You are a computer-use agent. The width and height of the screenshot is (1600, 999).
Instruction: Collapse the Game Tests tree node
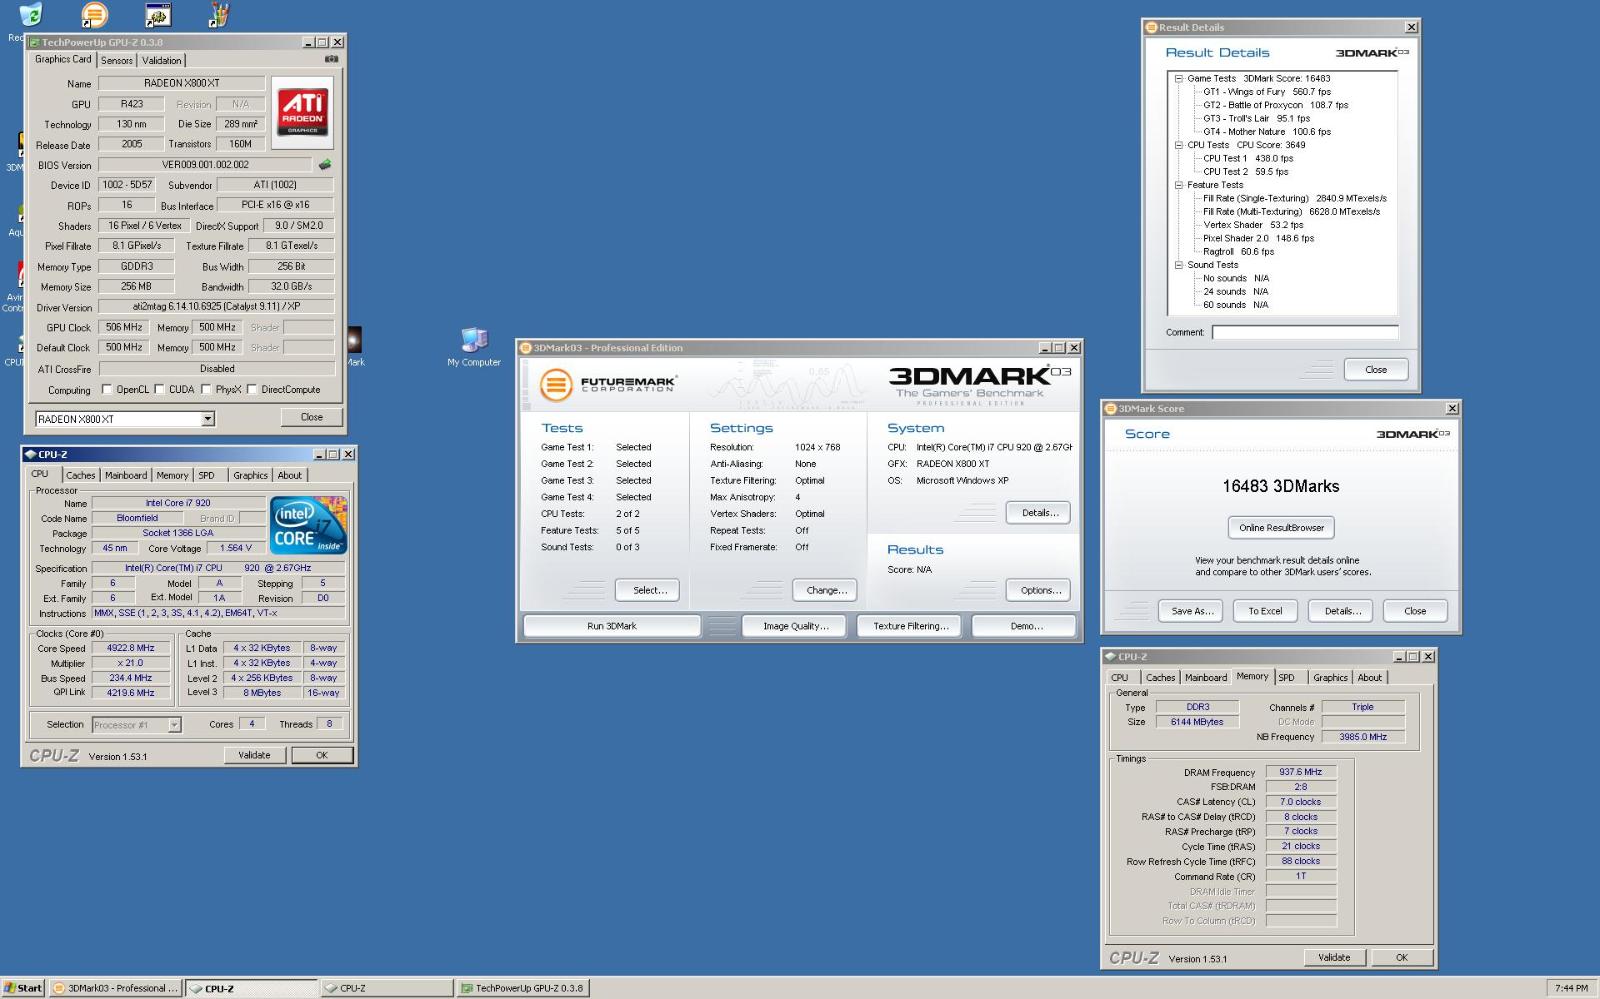[x=1178, y=78]
